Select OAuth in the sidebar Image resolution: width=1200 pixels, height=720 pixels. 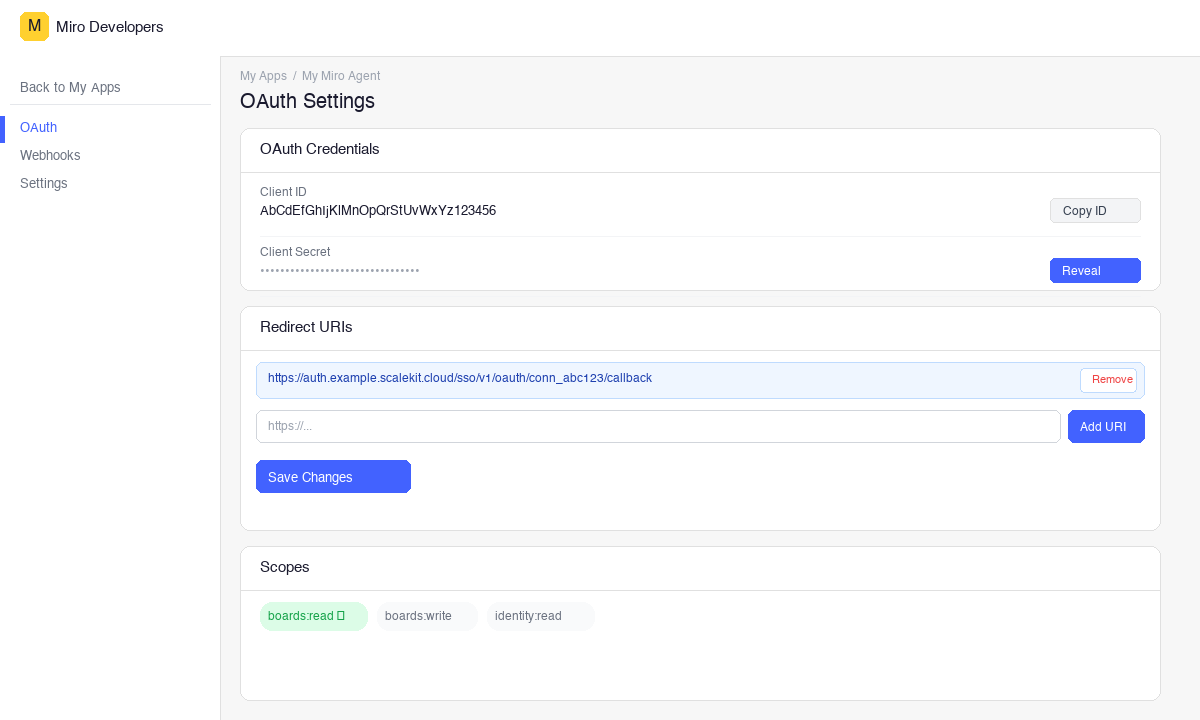[38, 127]
